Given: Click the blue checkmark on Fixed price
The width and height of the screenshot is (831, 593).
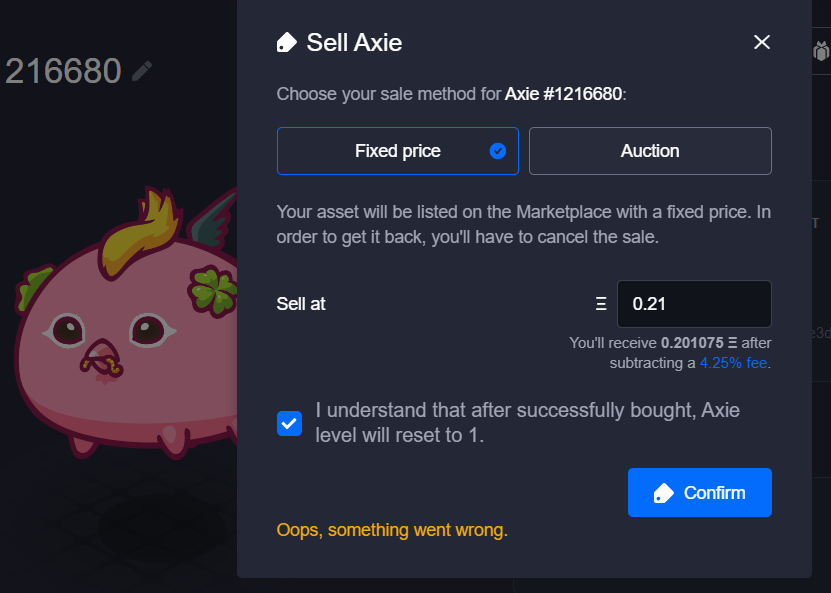Looking at the screenshot, I should (x=497, y=151).
